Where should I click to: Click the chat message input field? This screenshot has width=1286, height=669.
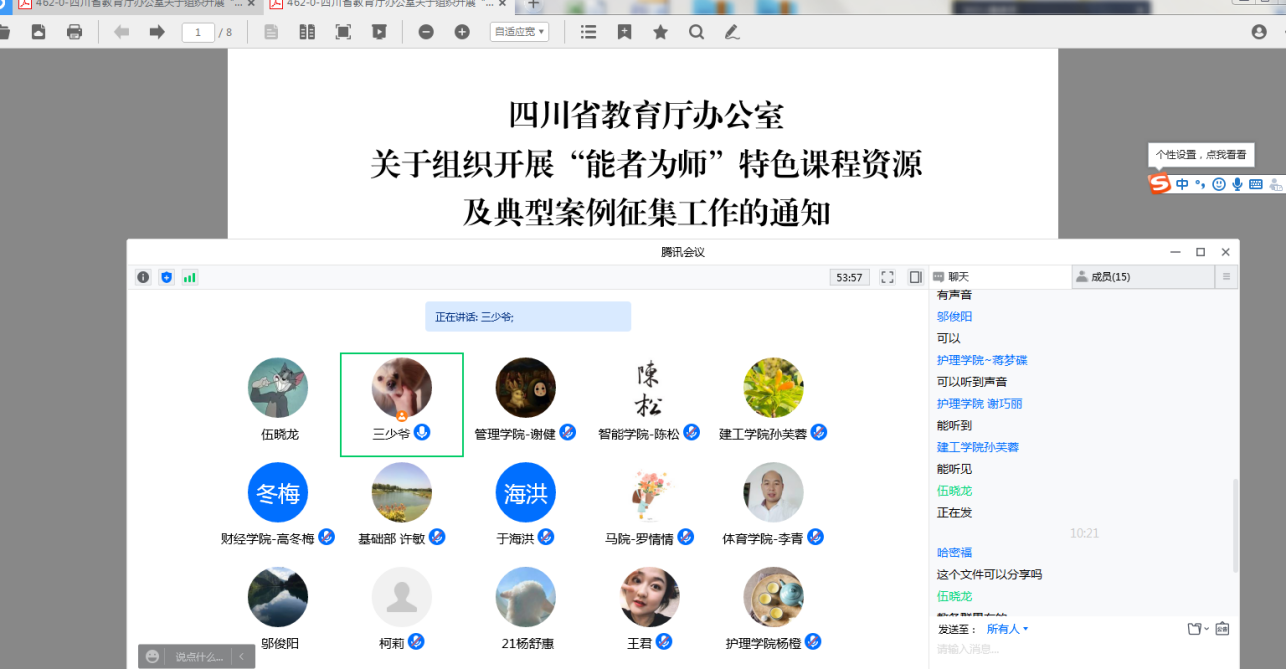pos(1080,650)
